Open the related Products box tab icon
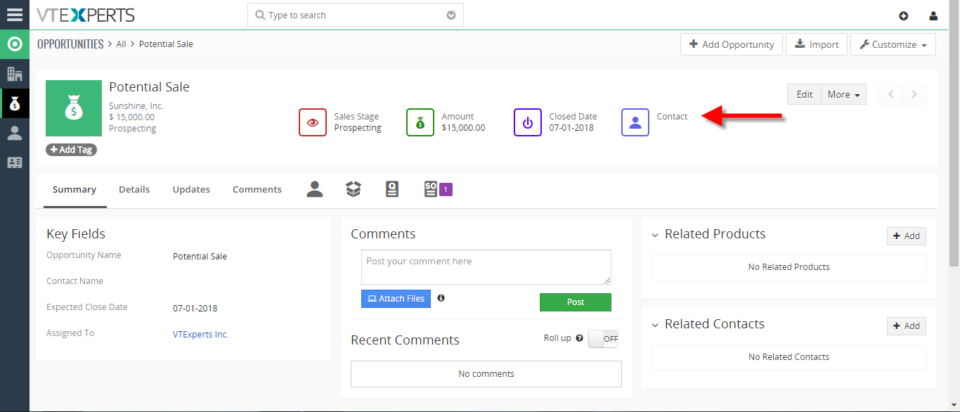The image size is (960, 412). click(353, 189)
